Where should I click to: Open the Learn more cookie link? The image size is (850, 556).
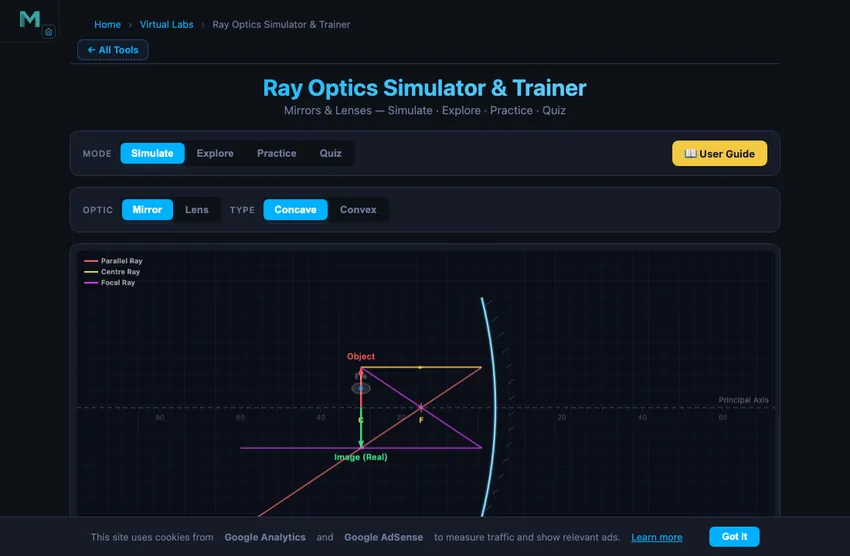(656, 537)
